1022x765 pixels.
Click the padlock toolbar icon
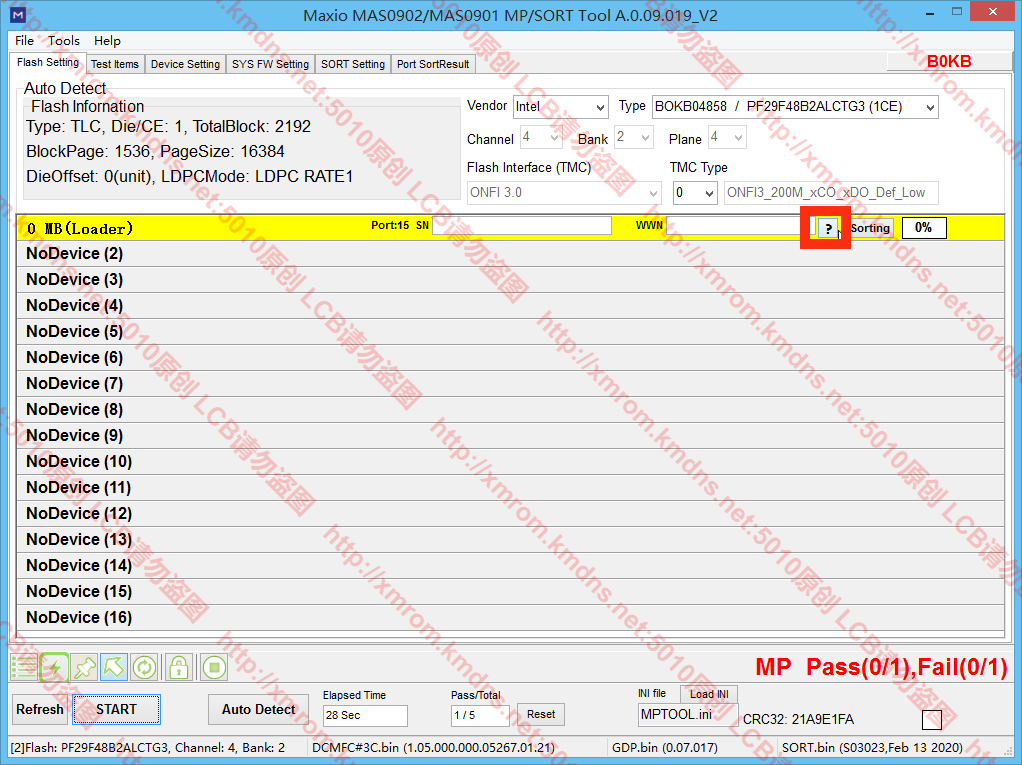[178, 667]
